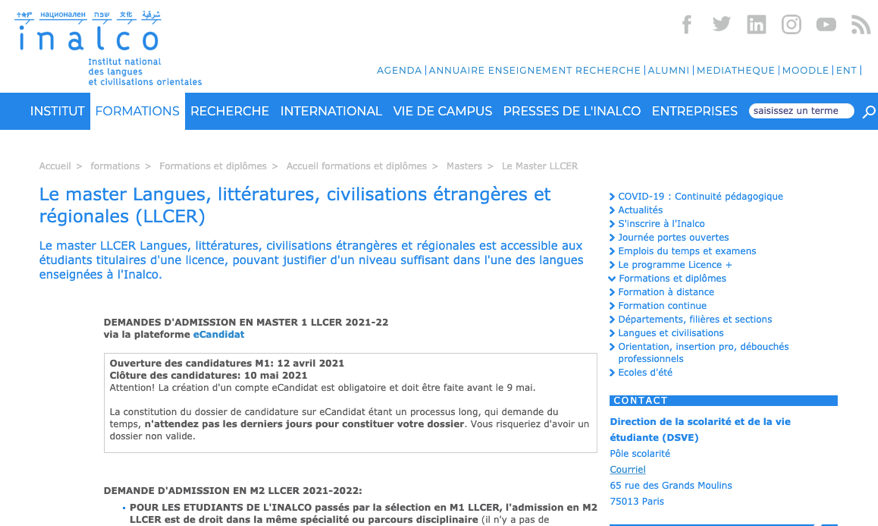Open the YouTube icon in header

point(826,25)
